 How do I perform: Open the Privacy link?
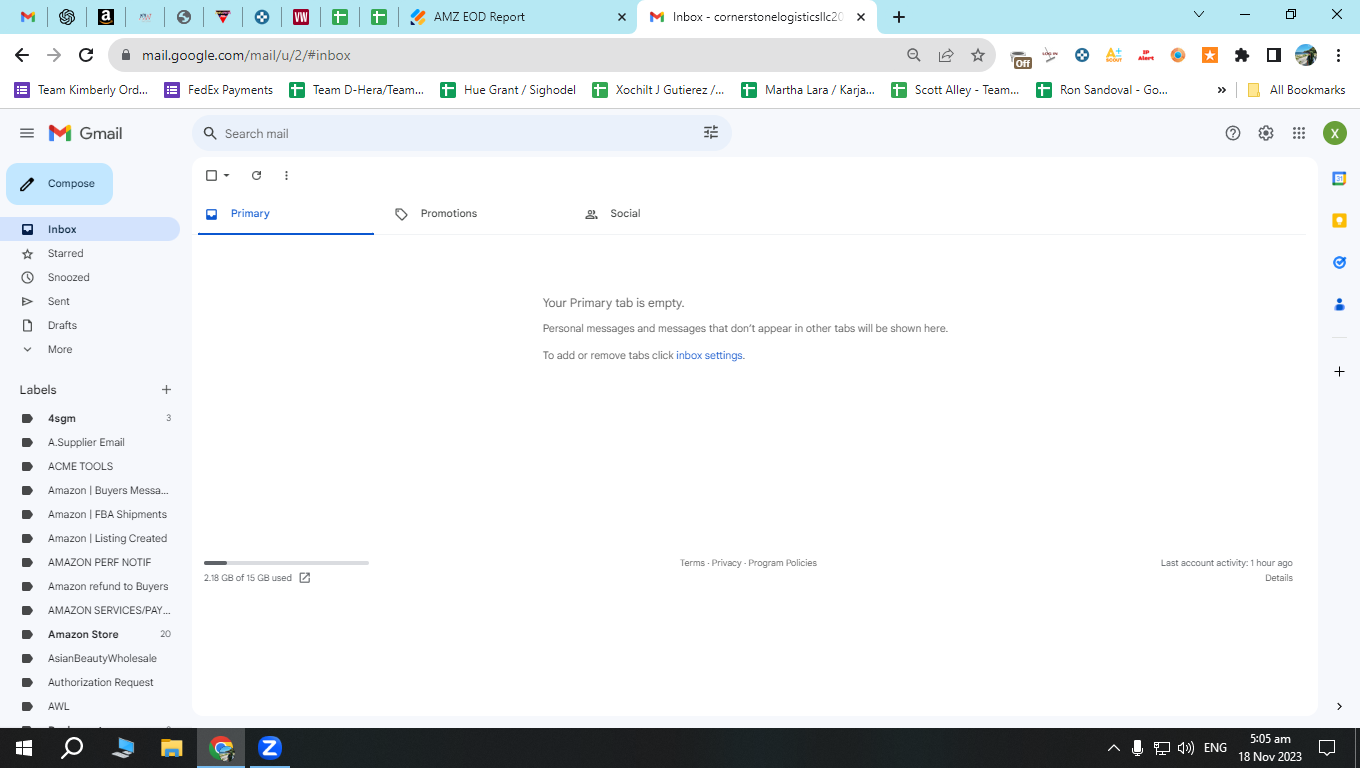click(x=727, y=563)
